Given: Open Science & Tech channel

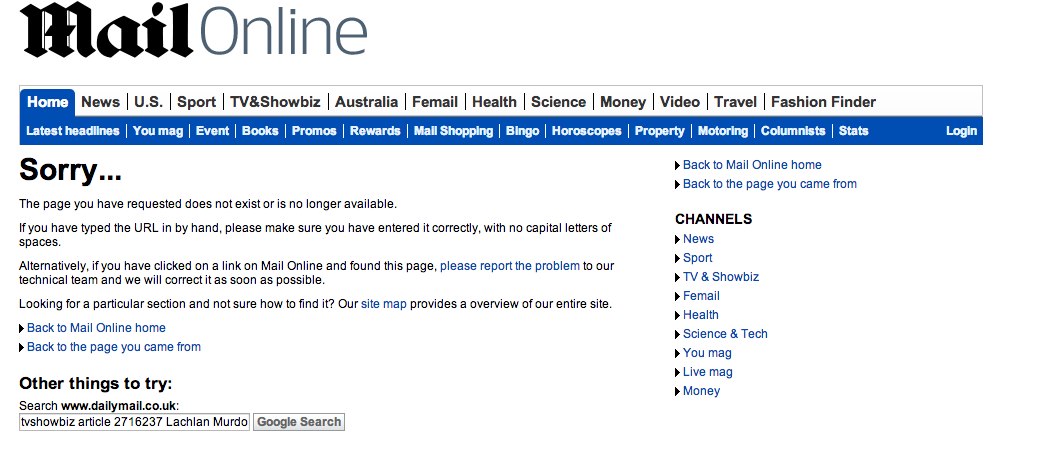Looking at the screenshot, I should pos(726,334).
